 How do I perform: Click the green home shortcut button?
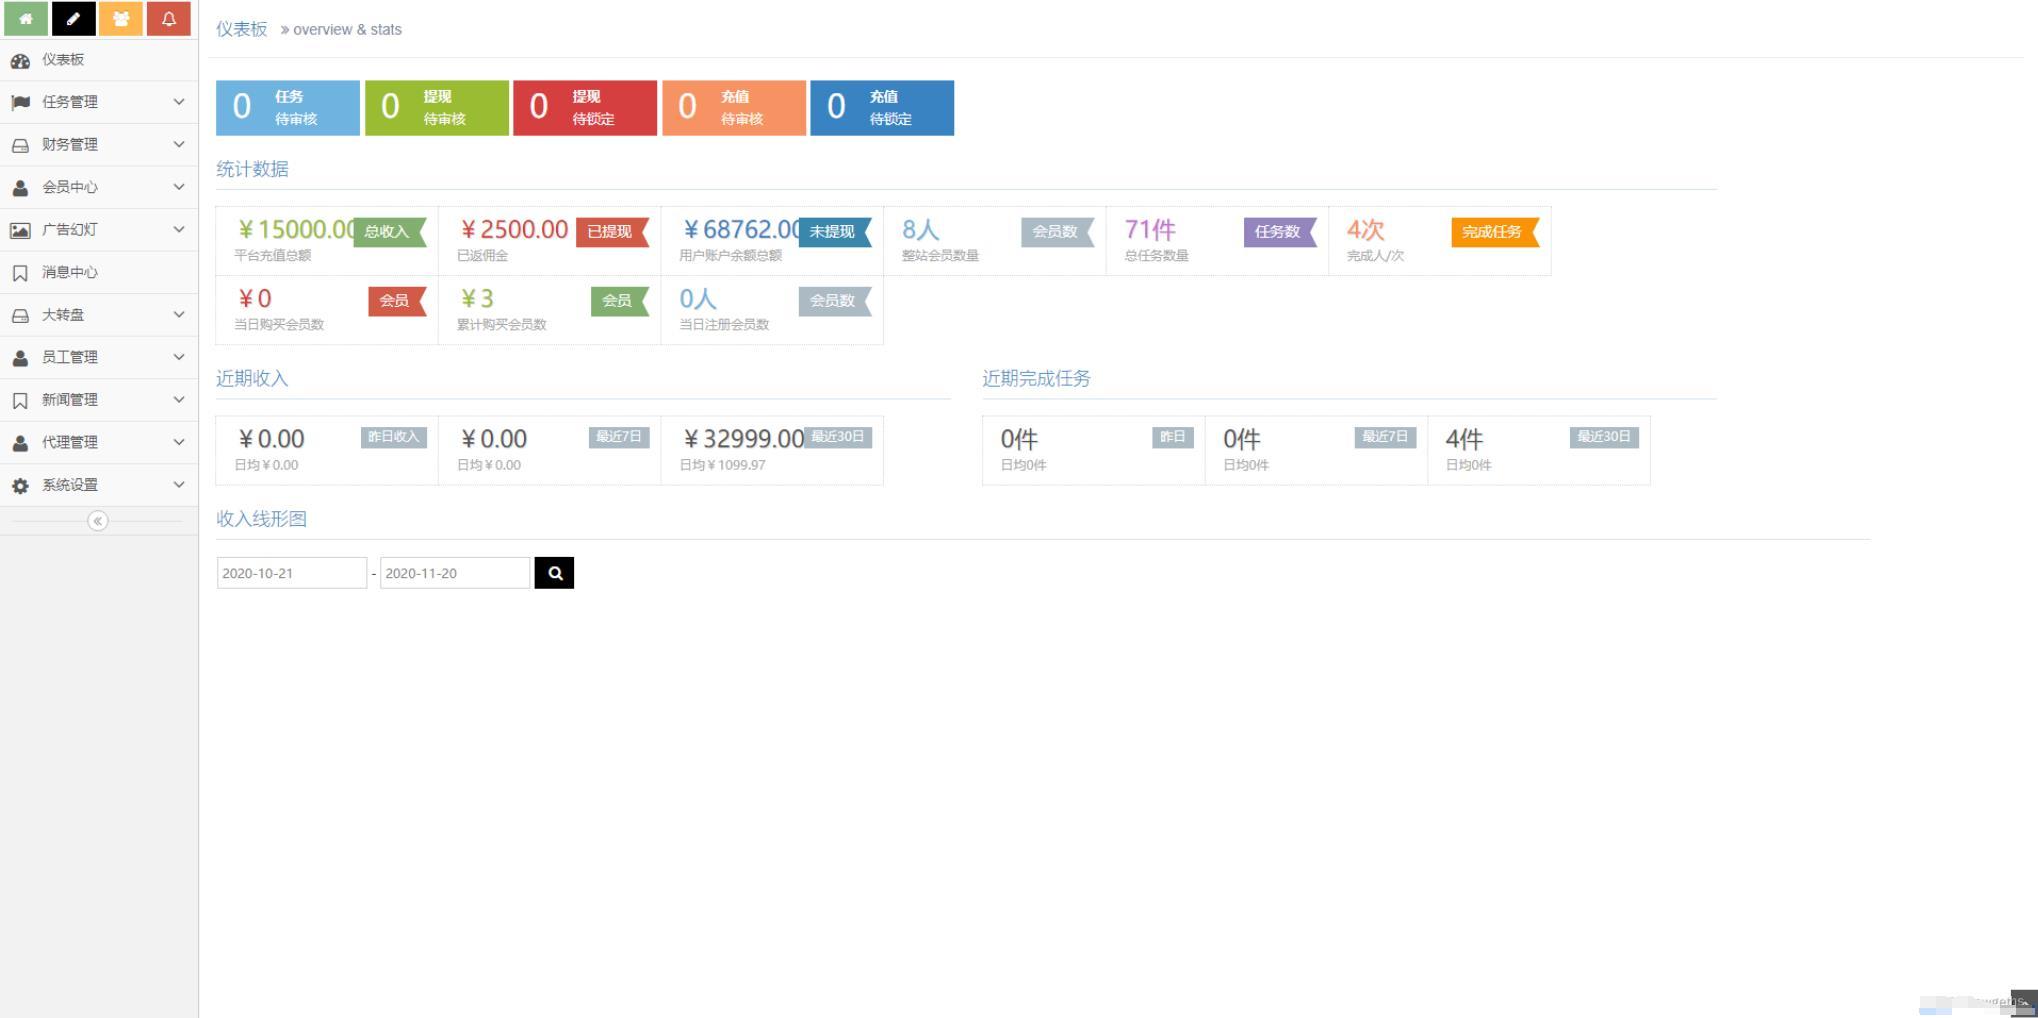point(26,19)
